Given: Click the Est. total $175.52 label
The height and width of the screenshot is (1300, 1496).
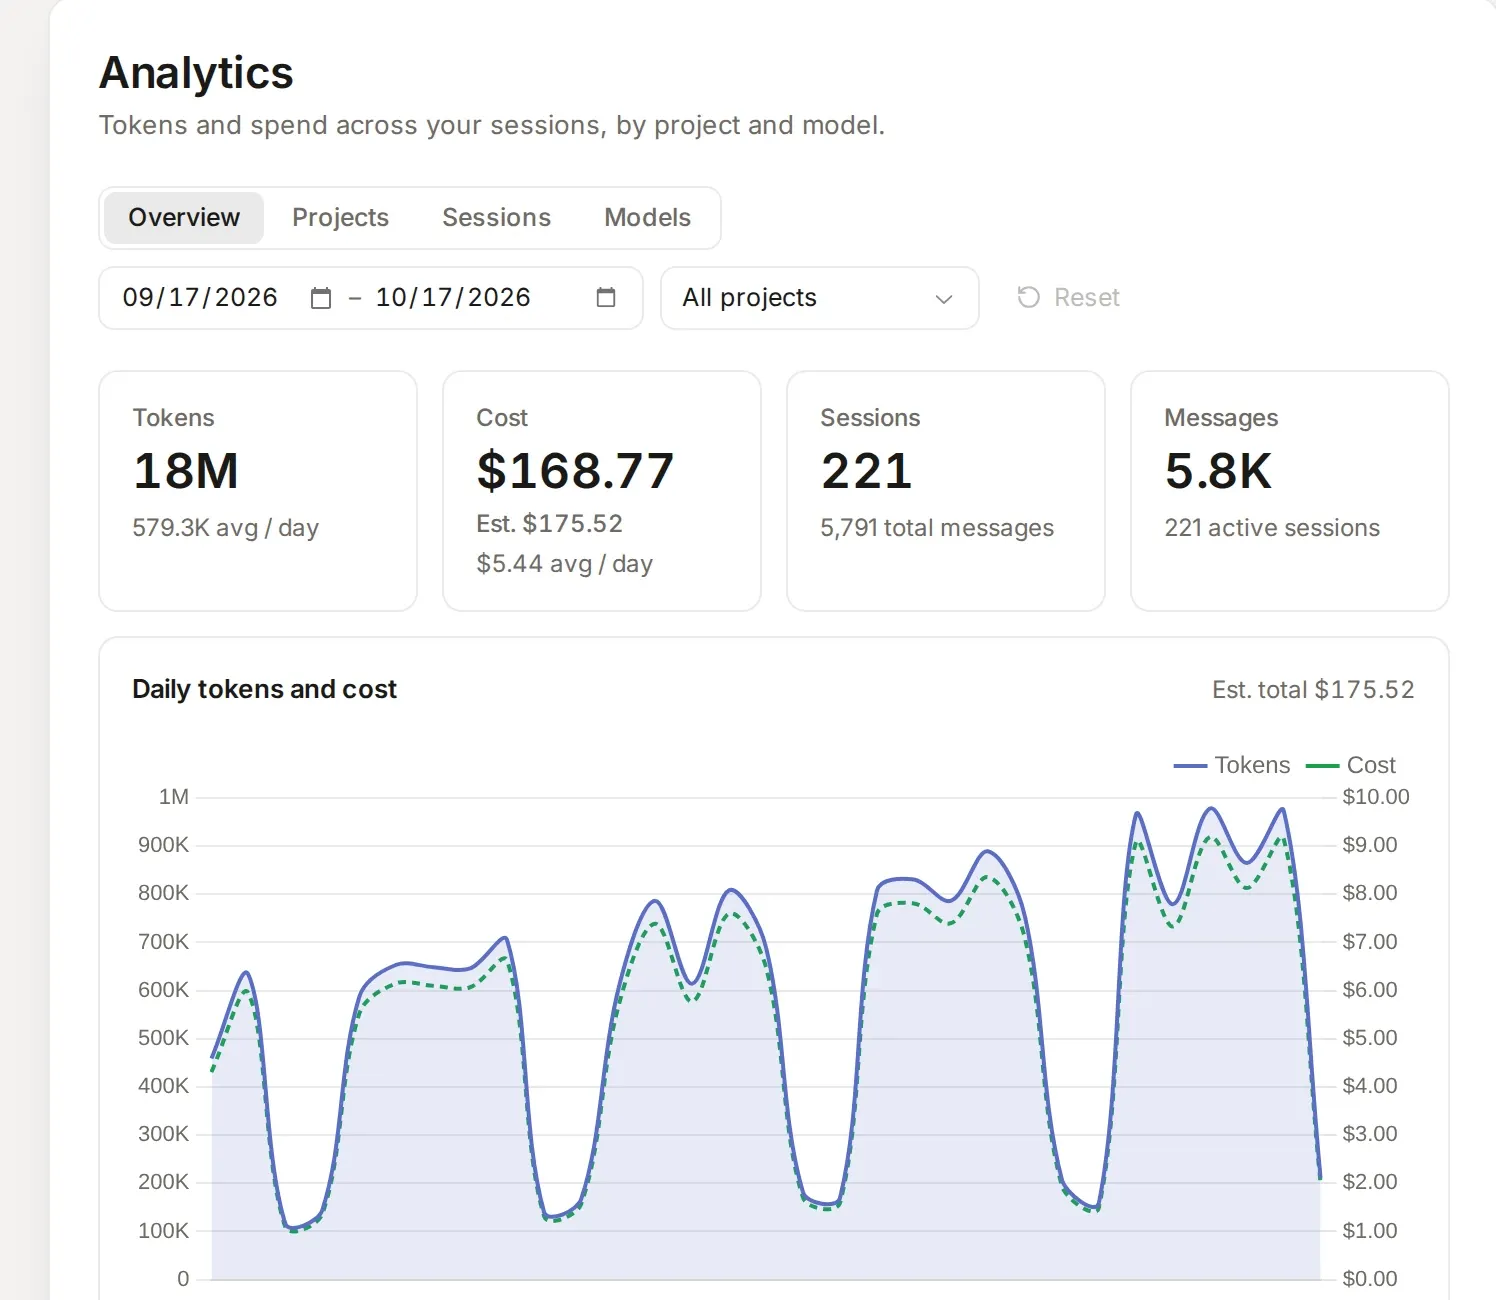Looking at the screenshot, I should pos(1313,690).
